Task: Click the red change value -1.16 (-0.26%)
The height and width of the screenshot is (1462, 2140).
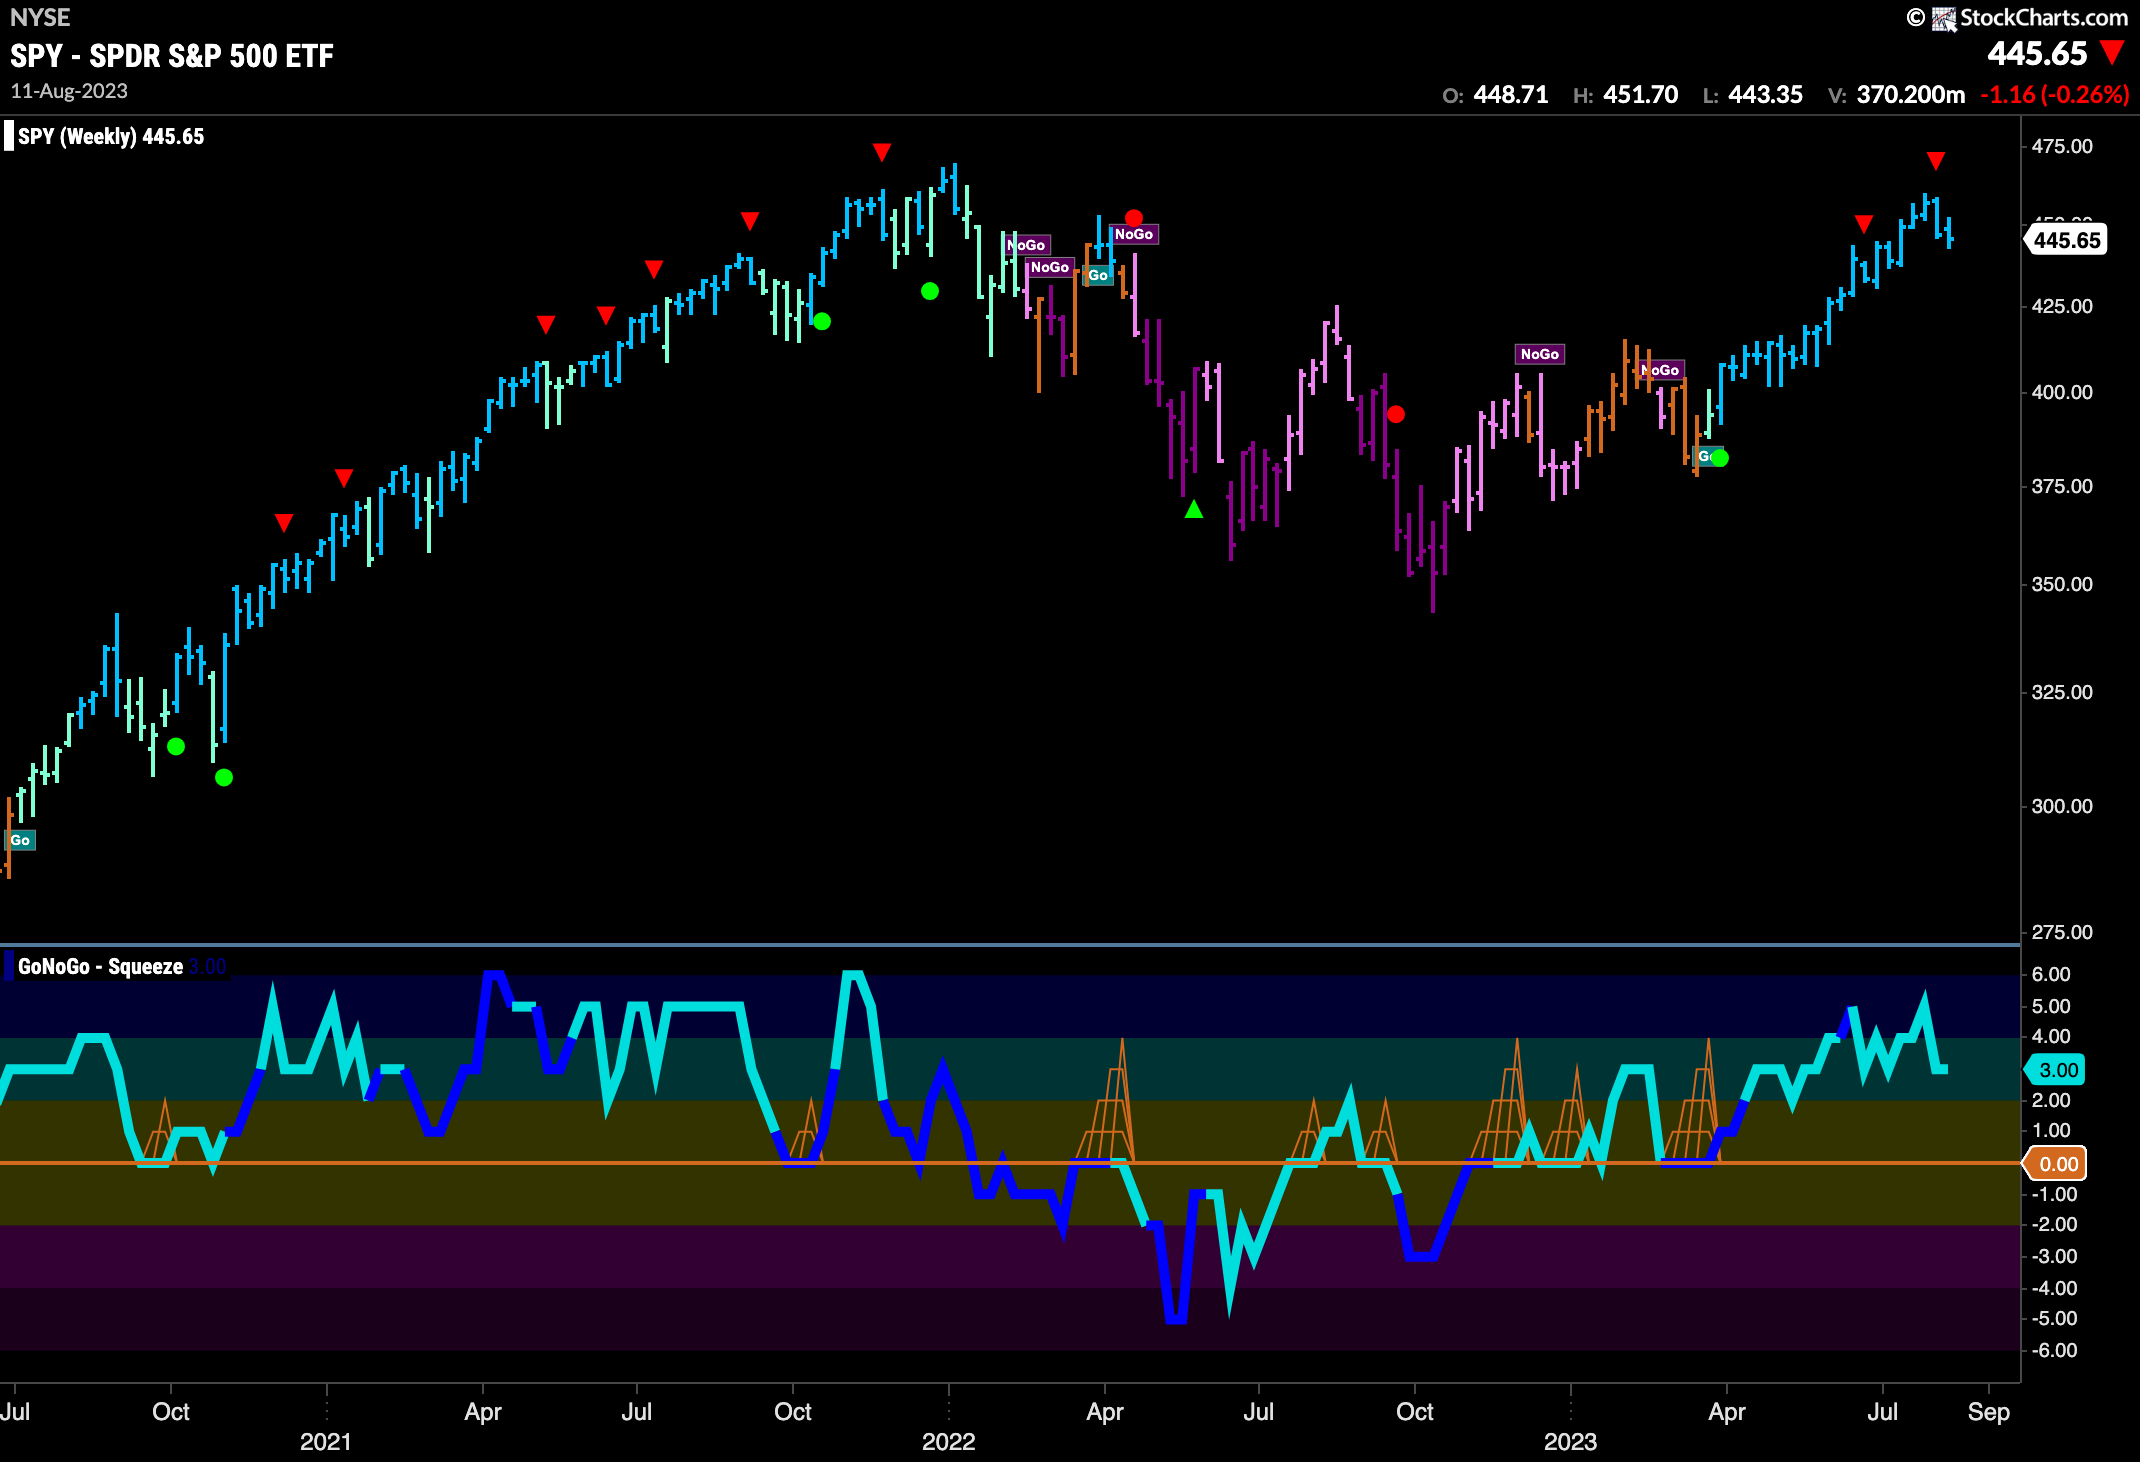Action: click(x=2055, y=95)
